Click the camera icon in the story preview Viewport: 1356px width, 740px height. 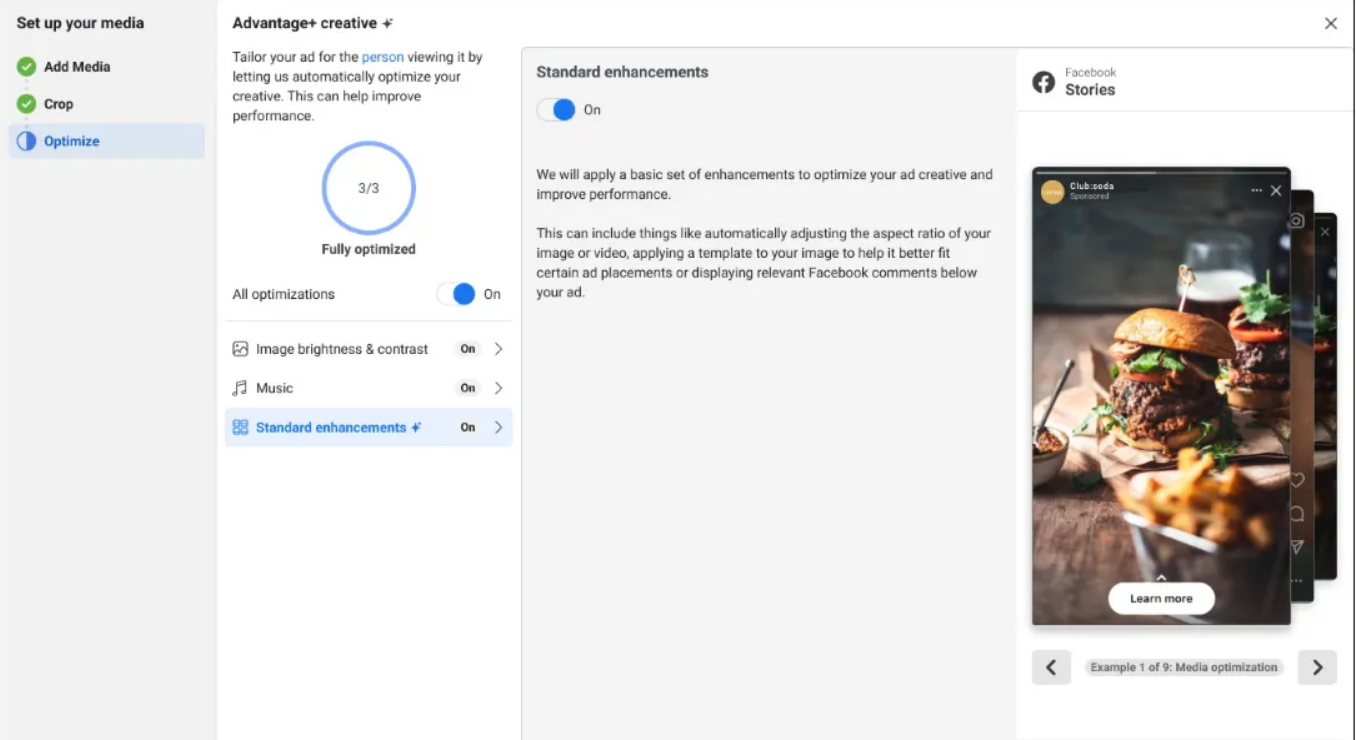(x=1297, y=220)
